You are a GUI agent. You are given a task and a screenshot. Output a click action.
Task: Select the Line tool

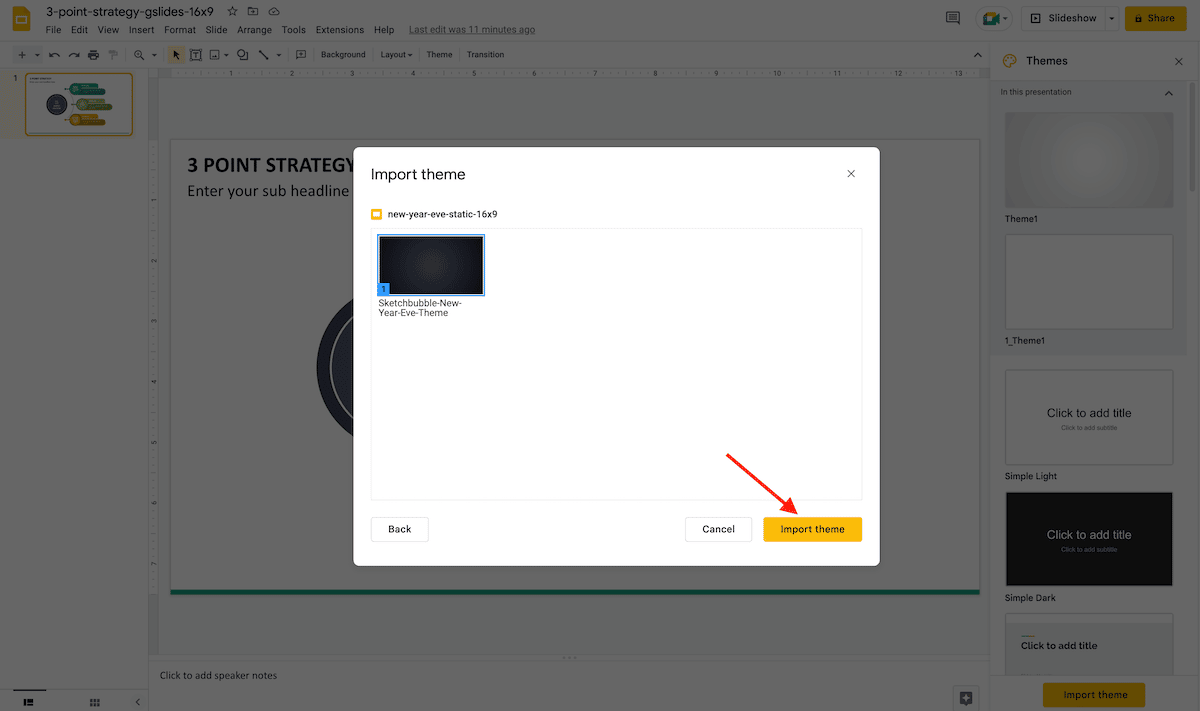coord(264,54)
